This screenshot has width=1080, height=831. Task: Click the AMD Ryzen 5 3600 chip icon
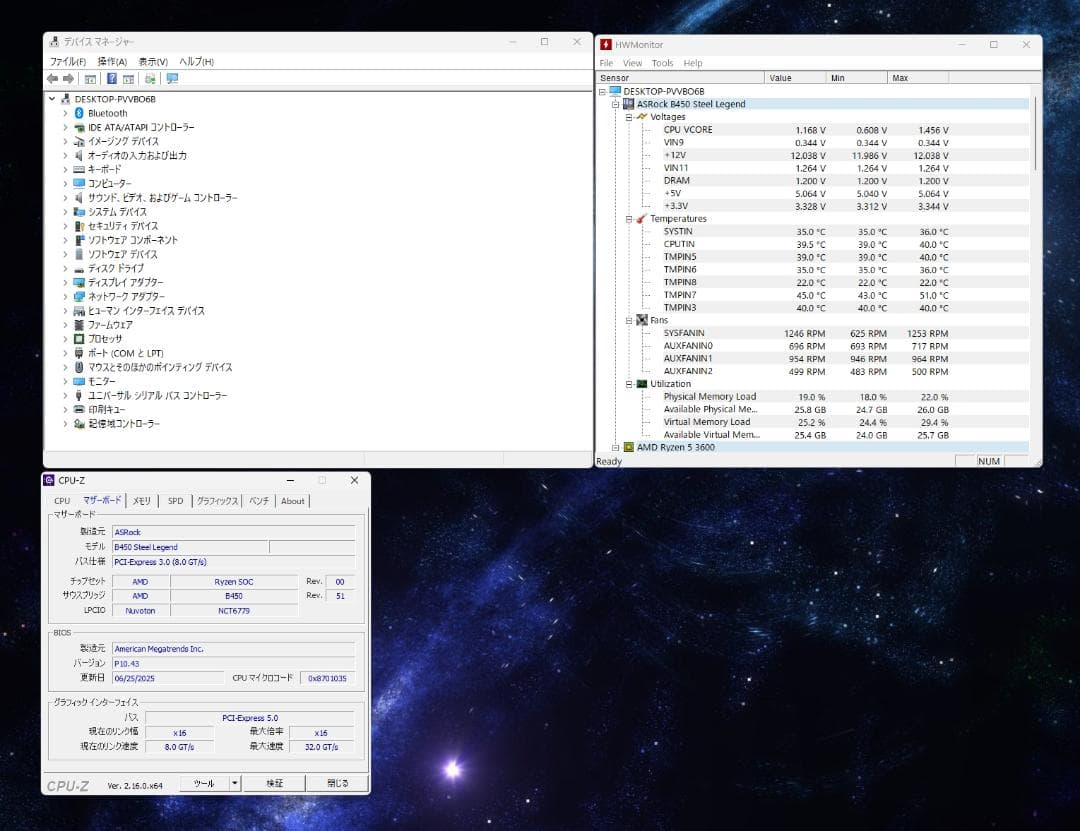pos(629,447)
